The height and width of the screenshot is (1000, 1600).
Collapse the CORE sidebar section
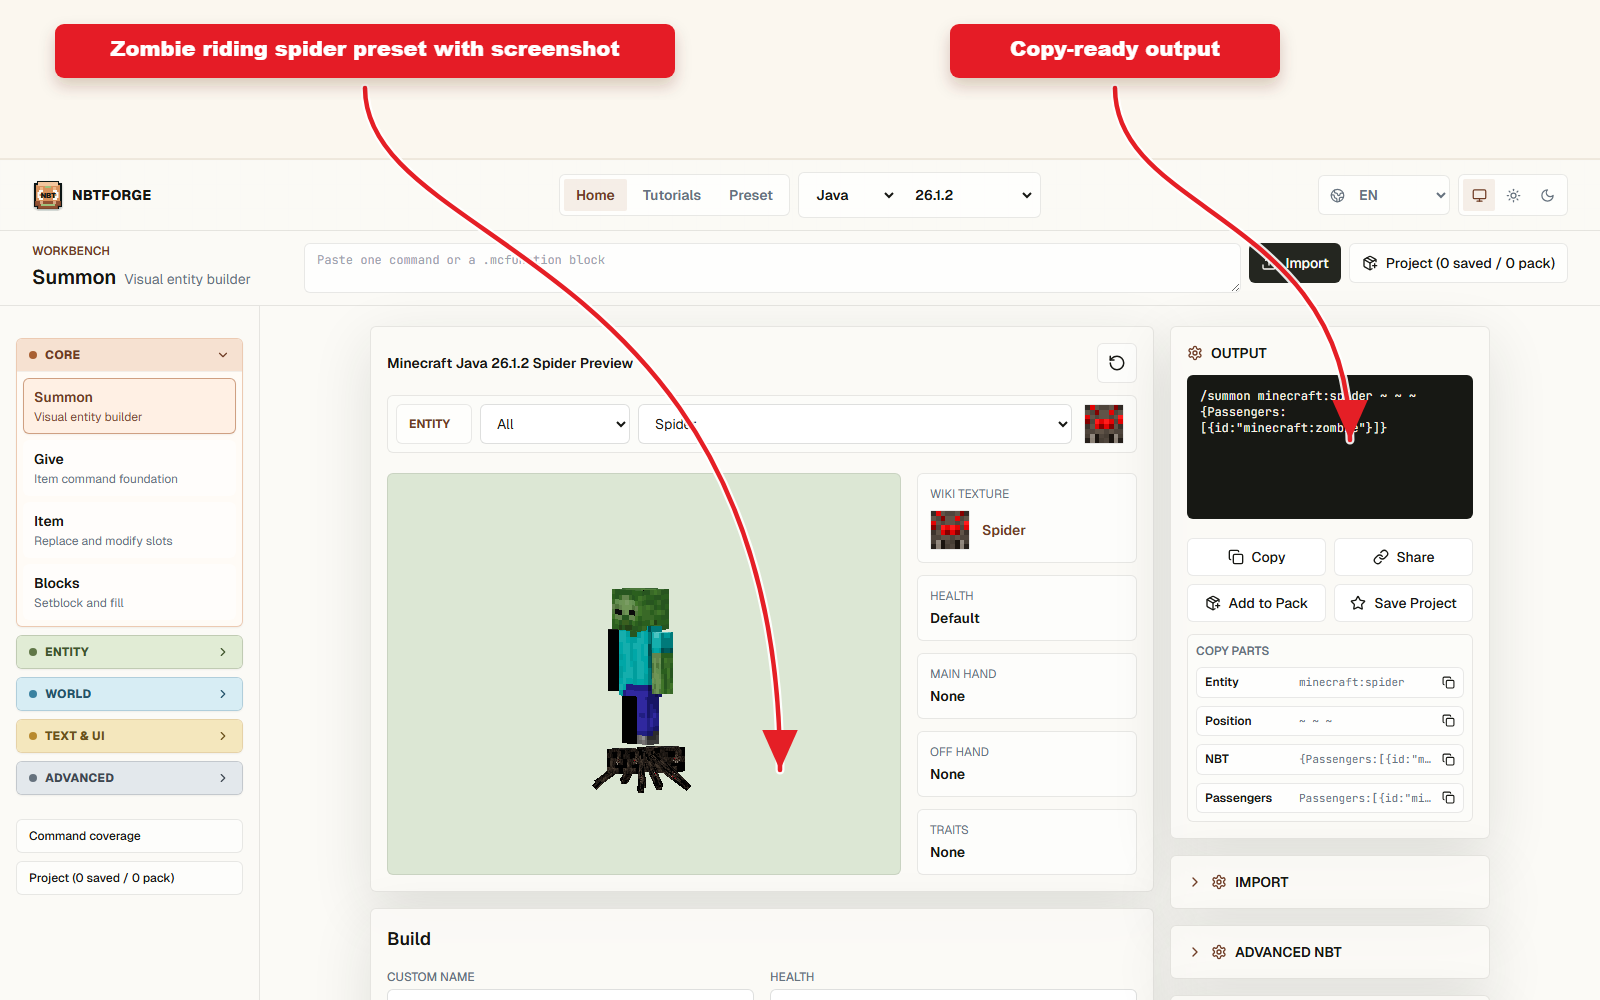pos(129,355)
